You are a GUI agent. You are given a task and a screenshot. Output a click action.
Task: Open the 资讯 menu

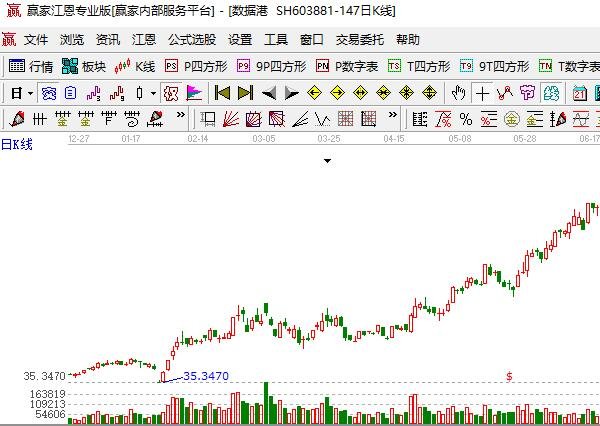[108, 39]
